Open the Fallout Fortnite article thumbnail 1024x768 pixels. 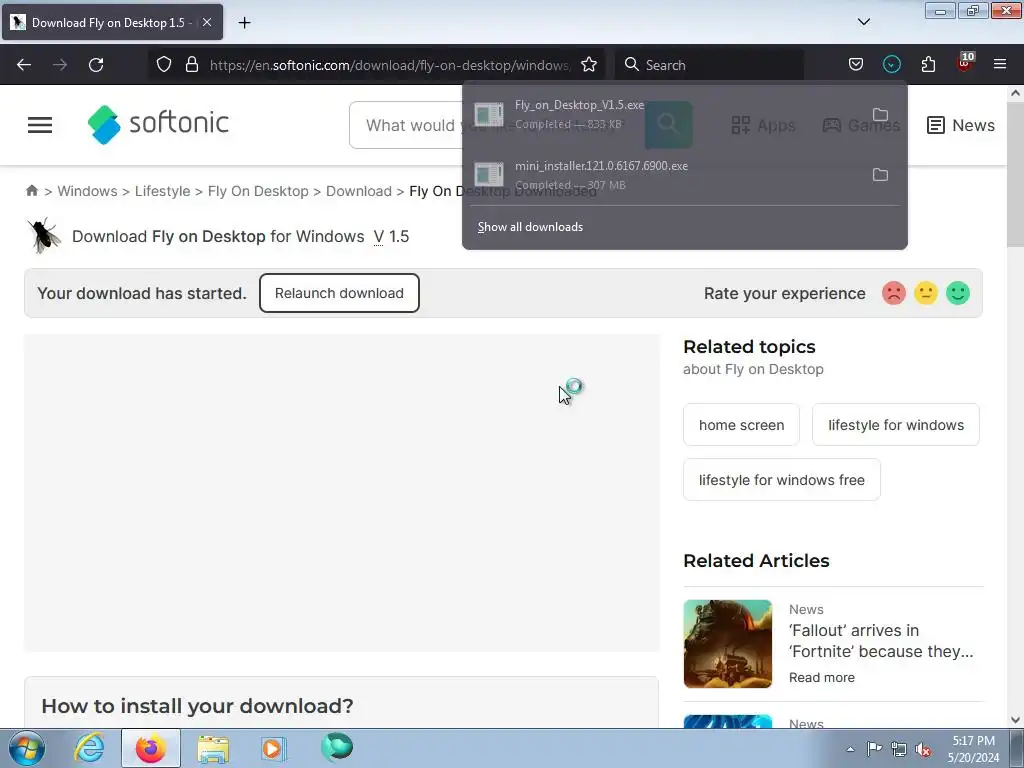click(x=728, y=643)
